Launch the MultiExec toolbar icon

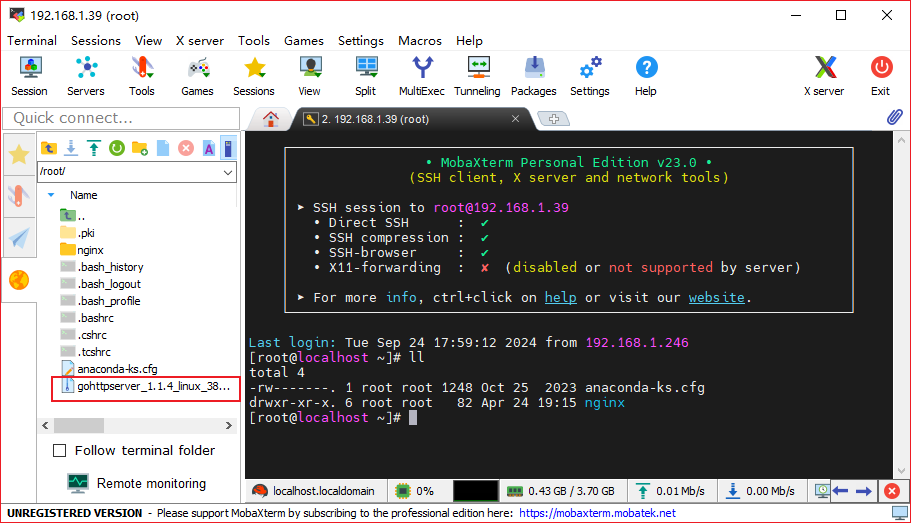pyautogui.click(x=422, y=77)
